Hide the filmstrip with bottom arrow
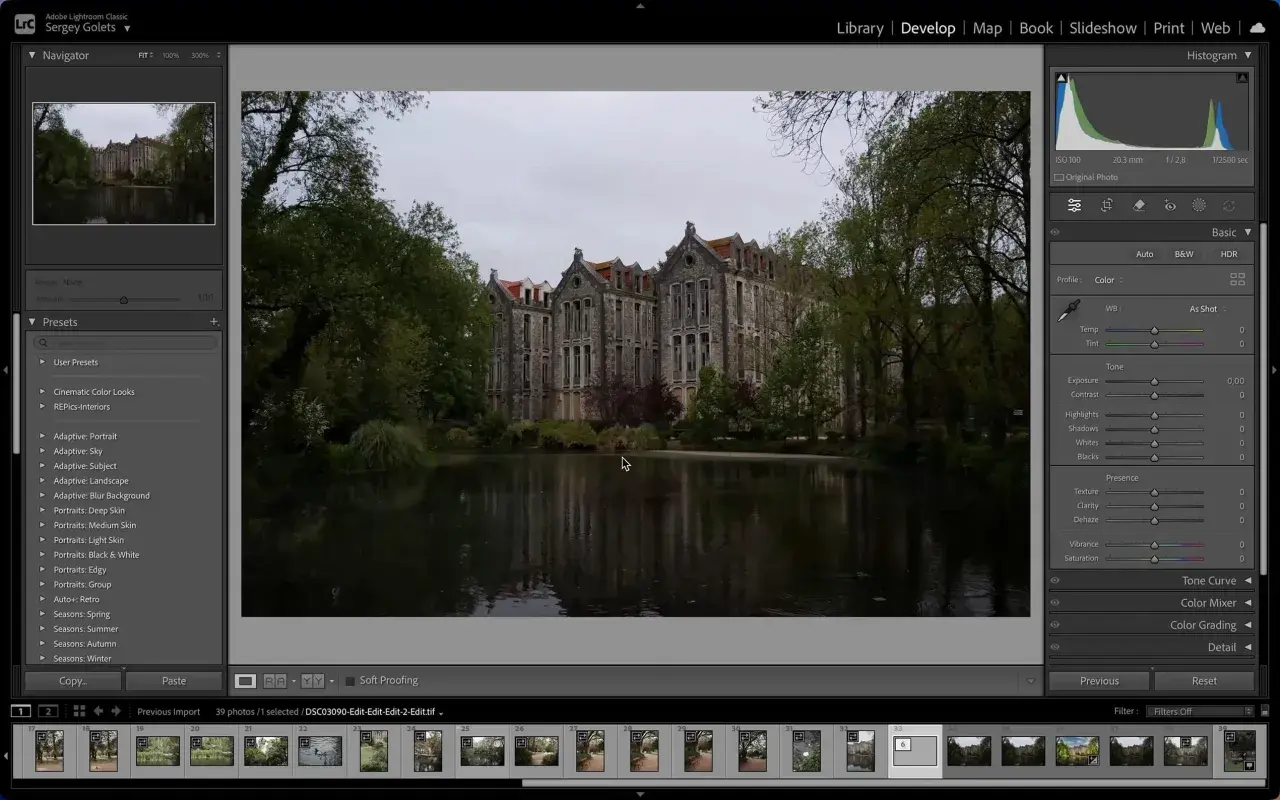Screen dimensions: 1280x800 click(640, 795)
